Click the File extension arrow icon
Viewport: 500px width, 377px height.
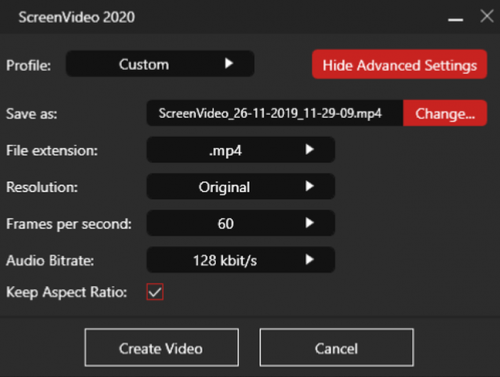(310, 149)
